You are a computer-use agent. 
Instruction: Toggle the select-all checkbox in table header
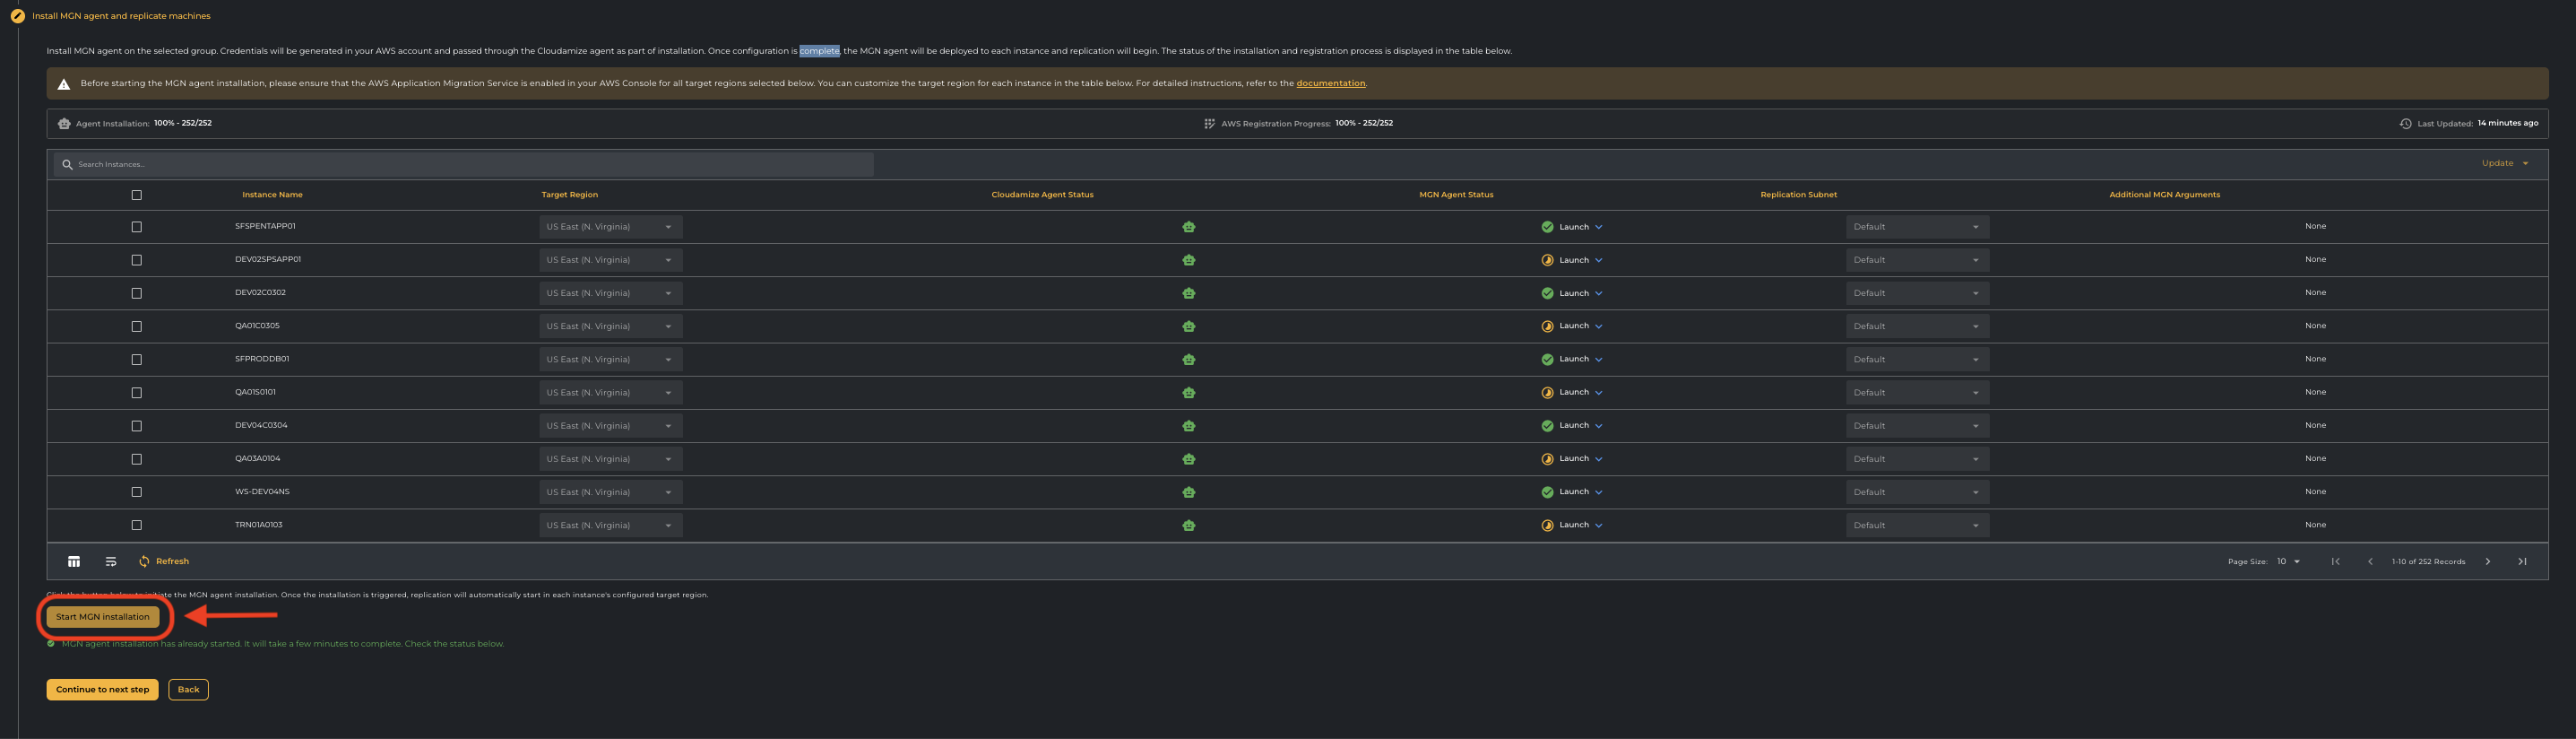137,195
